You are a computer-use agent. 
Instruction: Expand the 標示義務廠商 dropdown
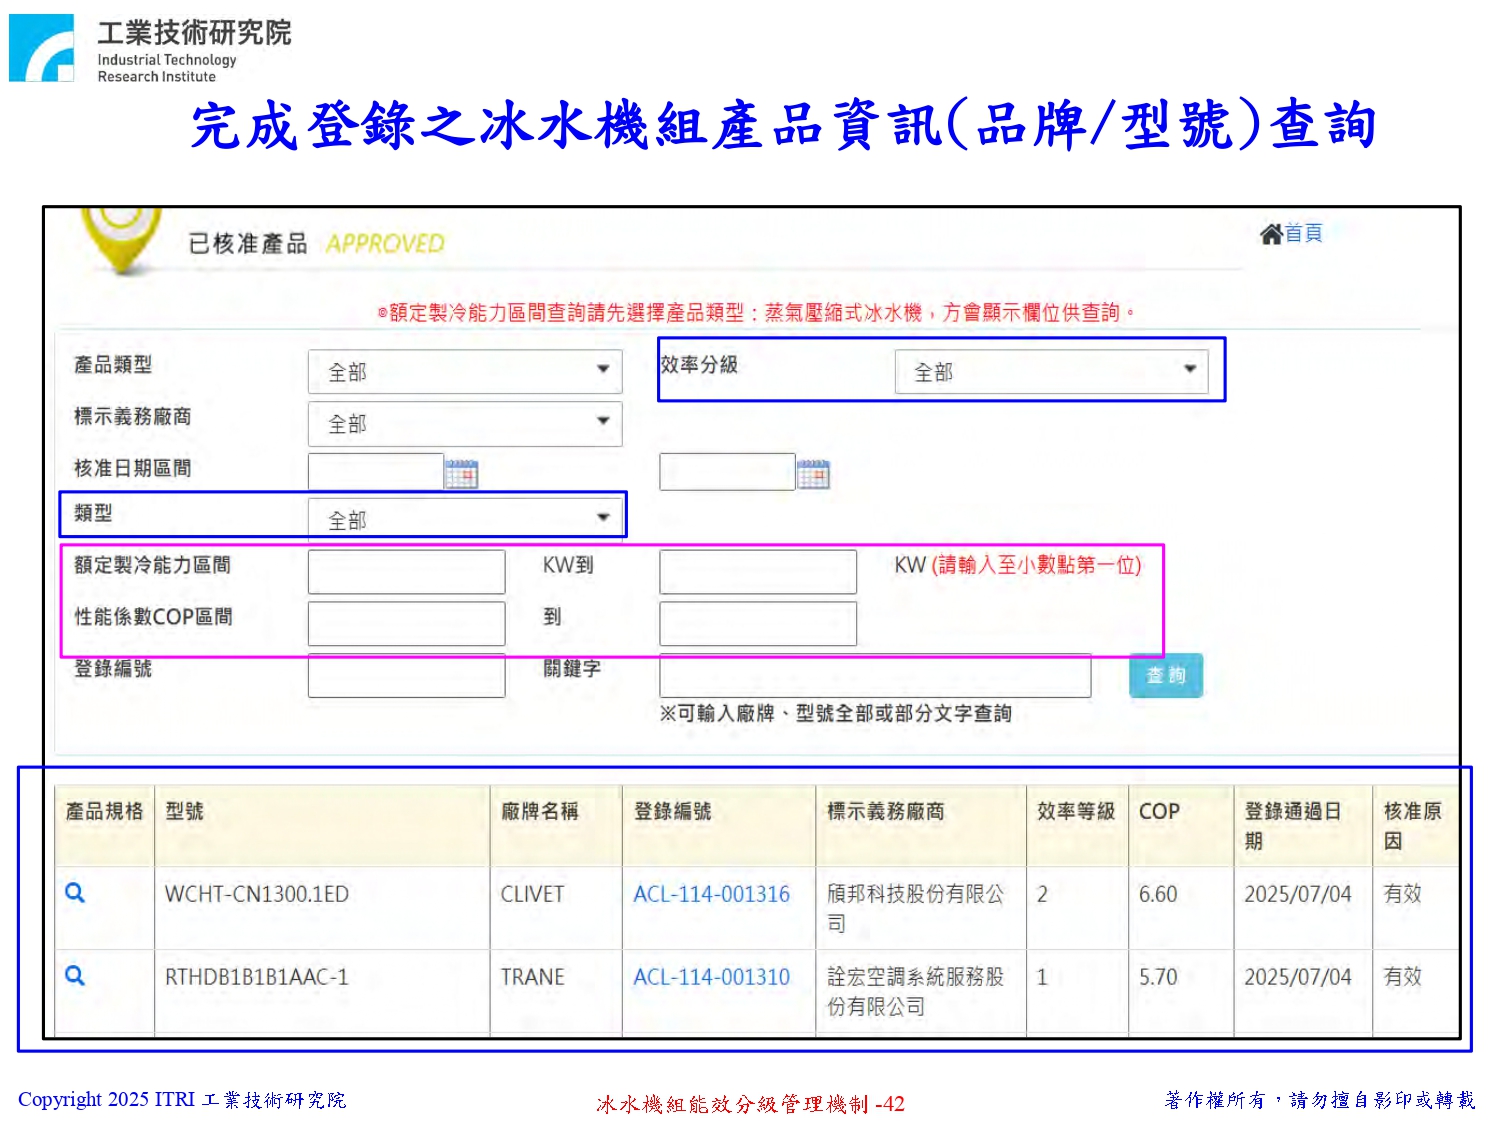pos(465,423)
